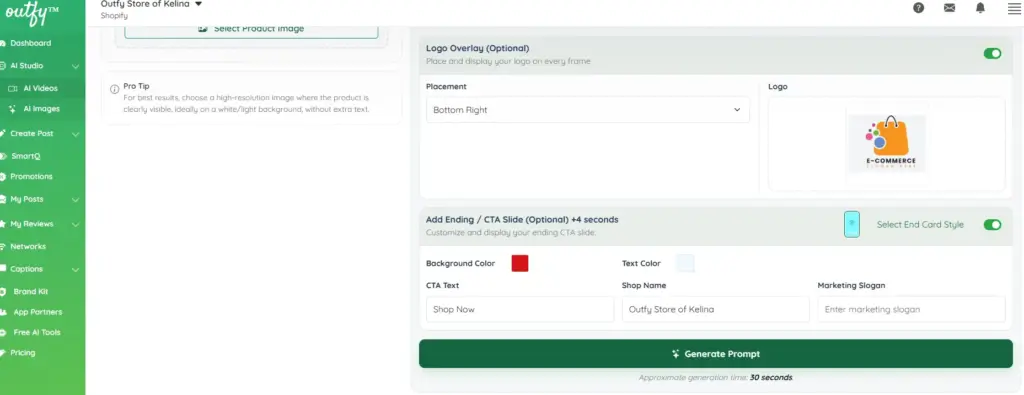Focus the Marketing Slogan input field
Screen dimensions: 1024x395
tap(911, 309)
